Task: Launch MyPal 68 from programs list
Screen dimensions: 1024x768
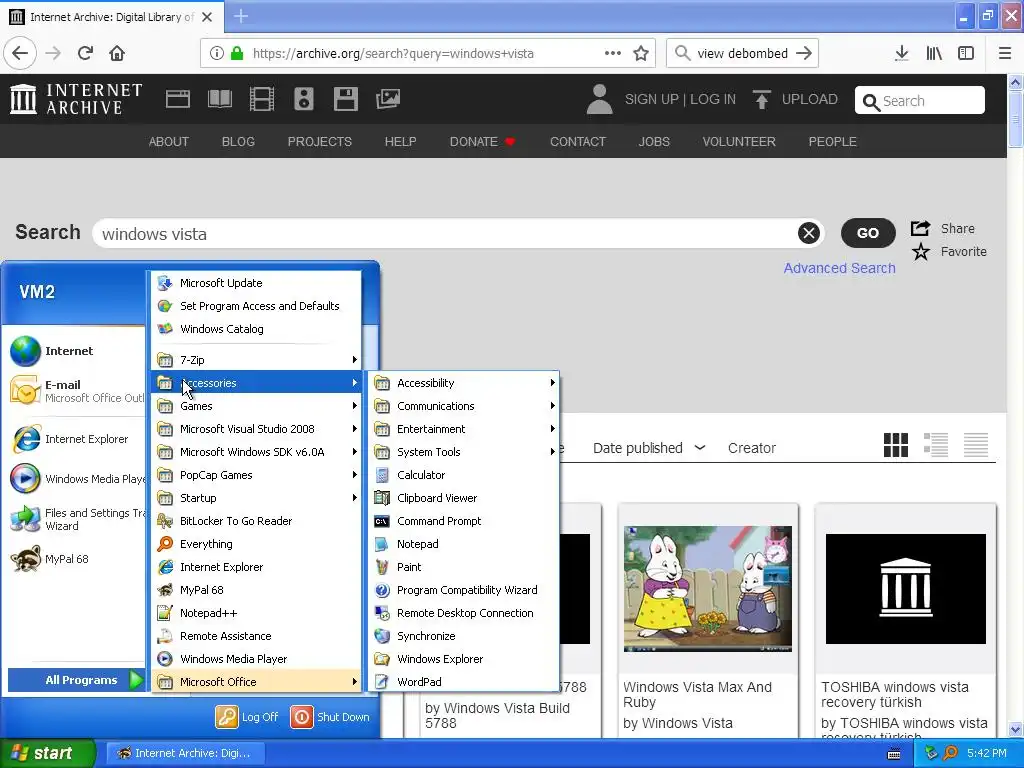Action: click(256, 590)
